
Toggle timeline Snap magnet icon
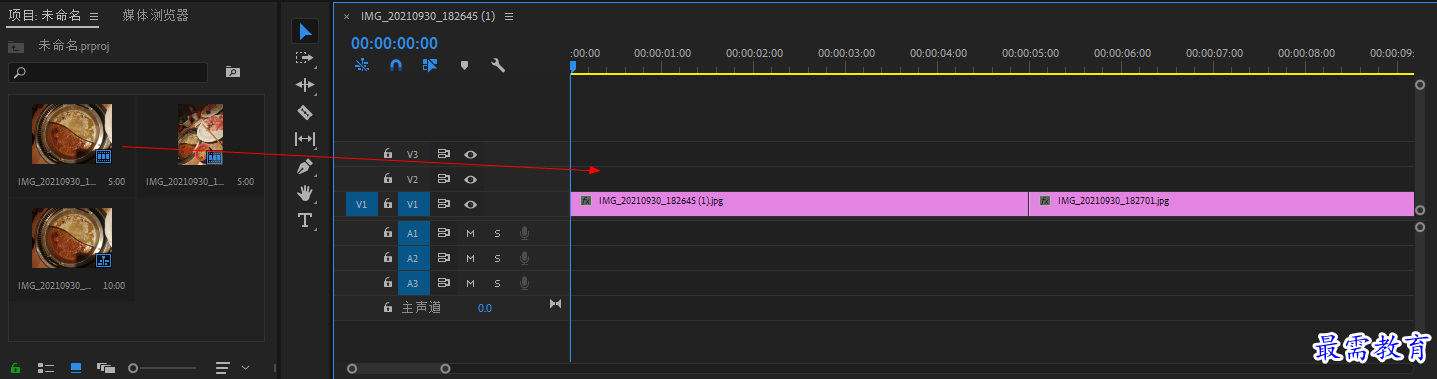click(396, 65)
